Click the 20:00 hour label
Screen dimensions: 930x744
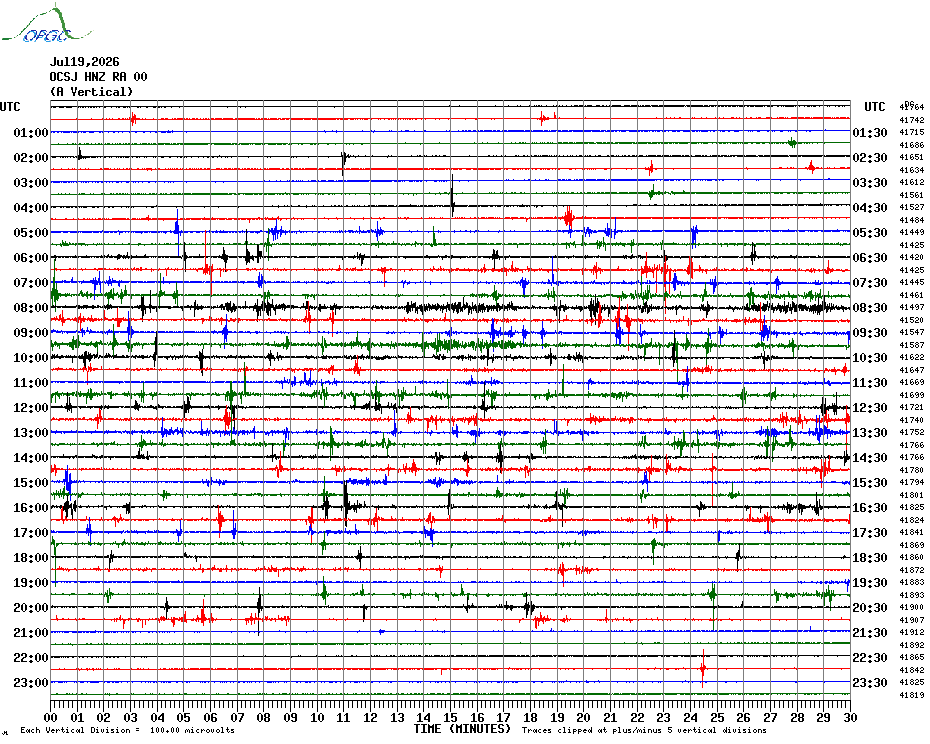tap(31, 608)
